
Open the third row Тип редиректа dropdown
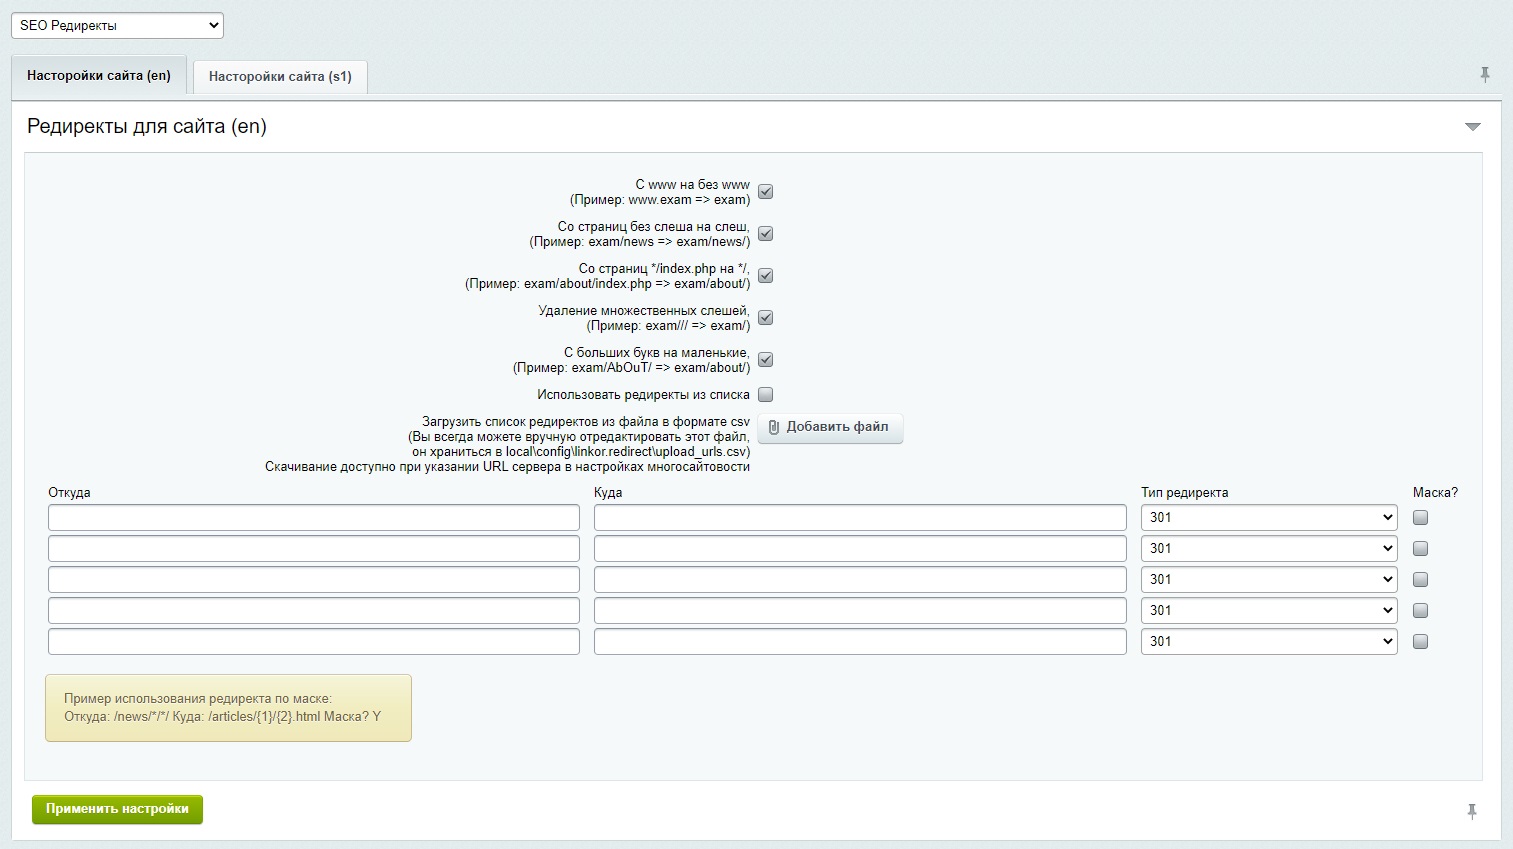click(x=1269, y=579)
